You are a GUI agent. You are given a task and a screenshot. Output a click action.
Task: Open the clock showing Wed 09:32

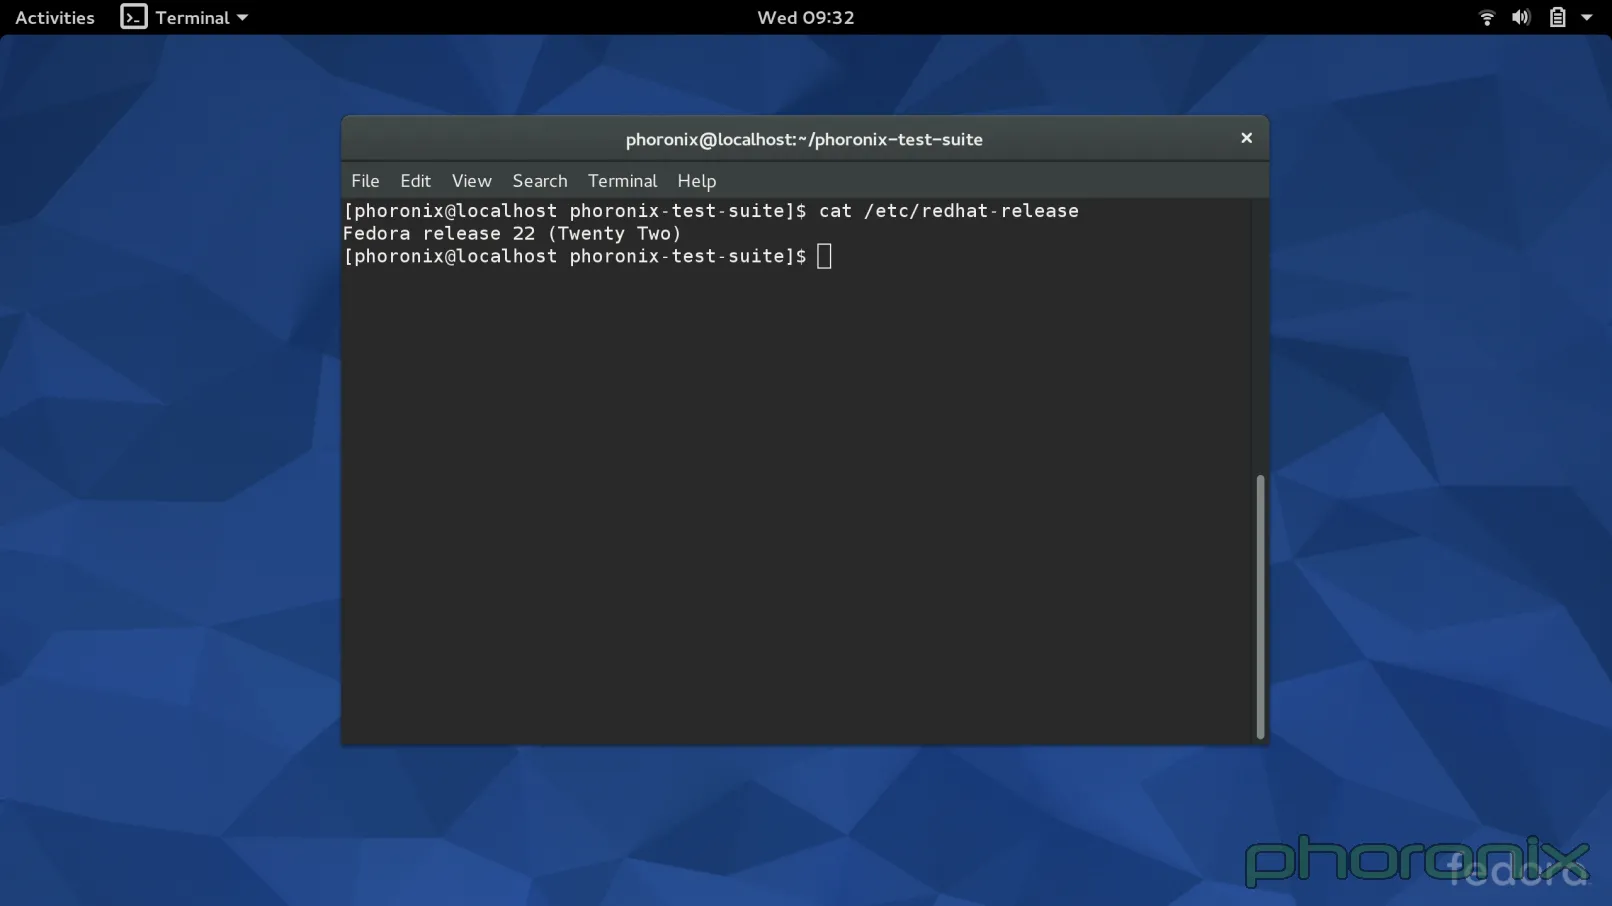click(805, 17)
